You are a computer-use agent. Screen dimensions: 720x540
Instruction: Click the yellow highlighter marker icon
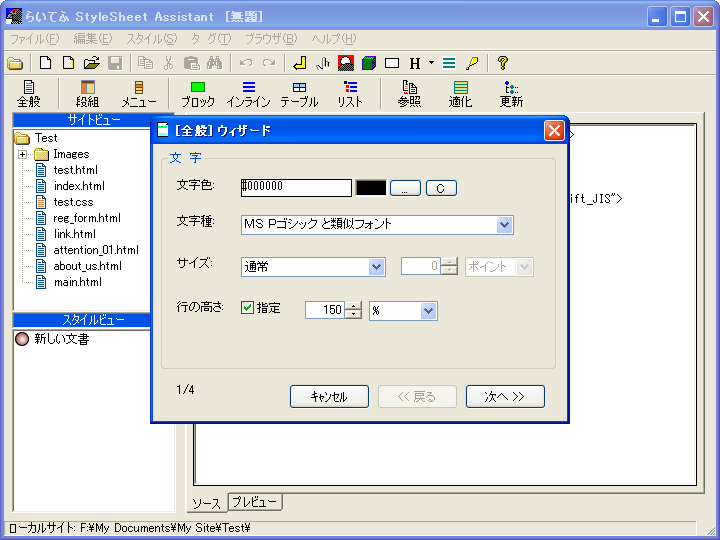(472, 63)
